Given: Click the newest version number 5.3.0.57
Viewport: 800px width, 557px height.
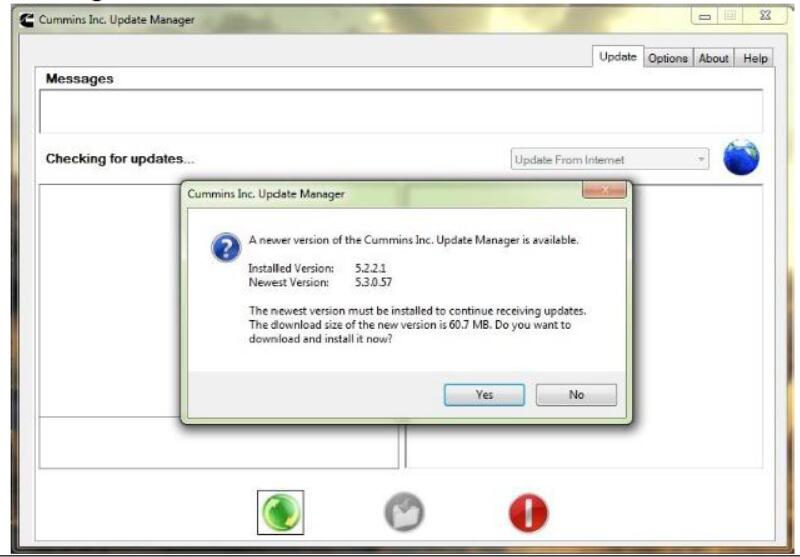Looking at the screenshot, I should click(x=373, y=282).
